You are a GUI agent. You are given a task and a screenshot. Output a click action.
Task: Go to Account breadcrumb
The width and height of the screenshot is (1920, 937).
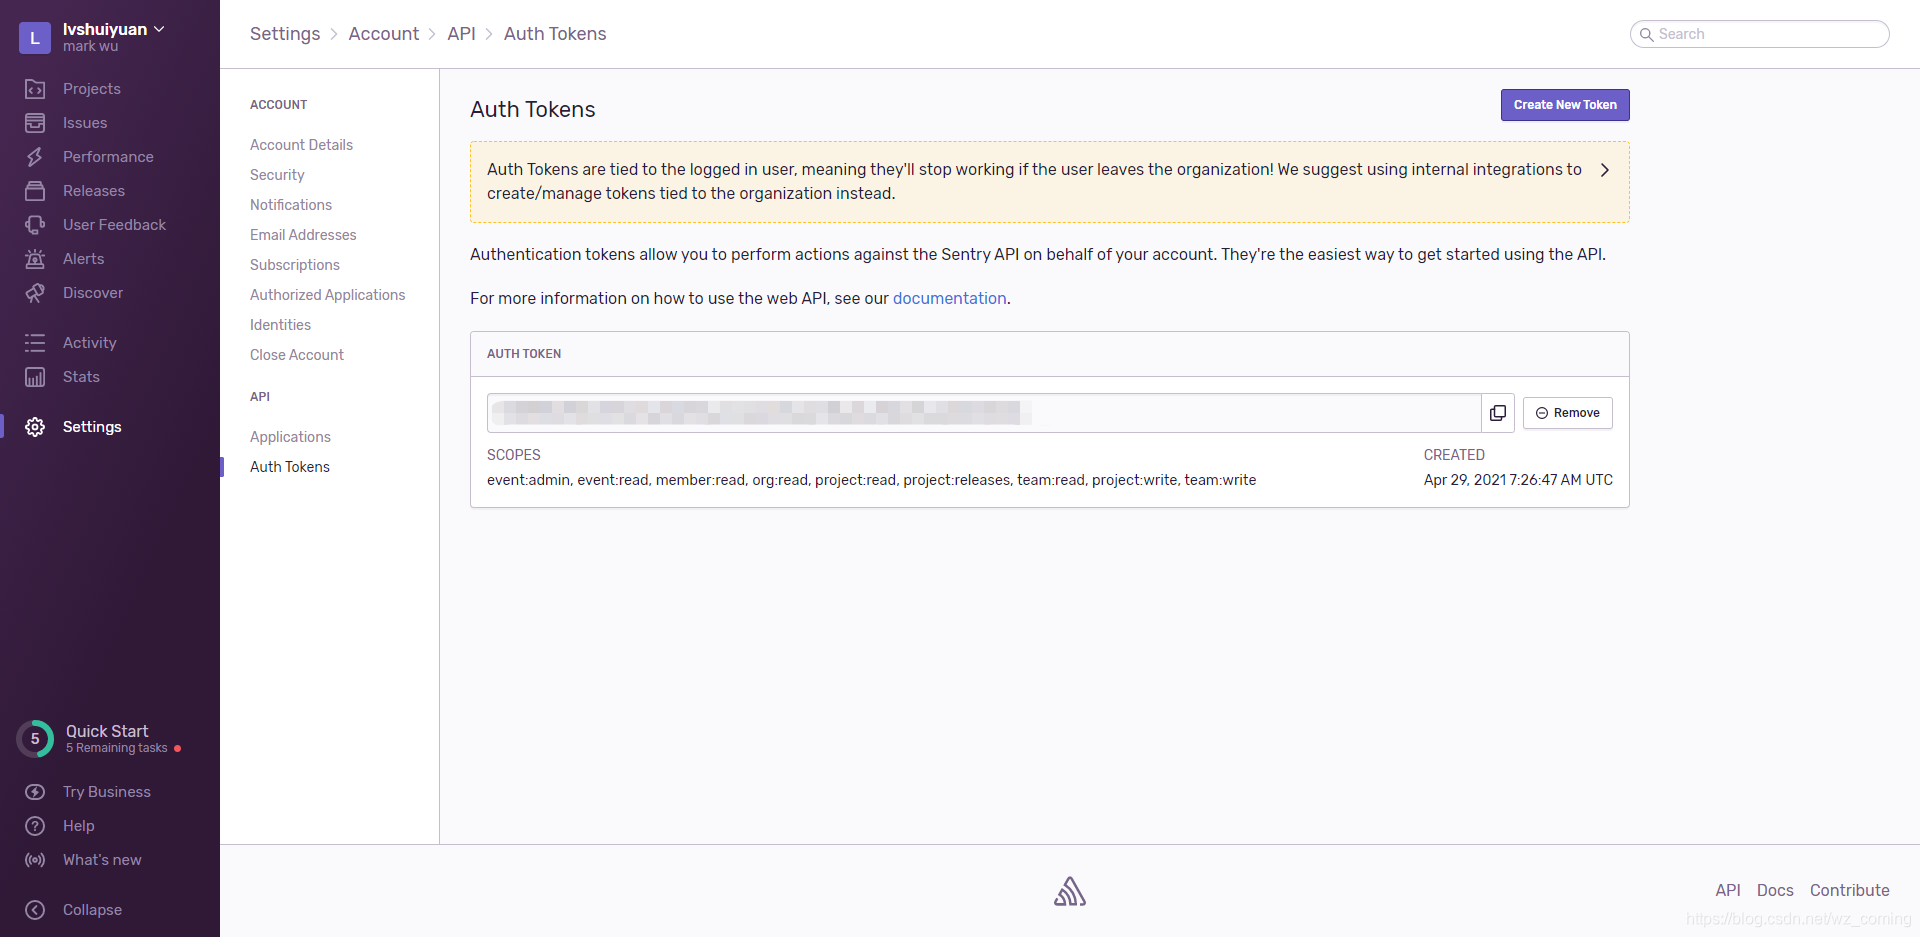384,34
